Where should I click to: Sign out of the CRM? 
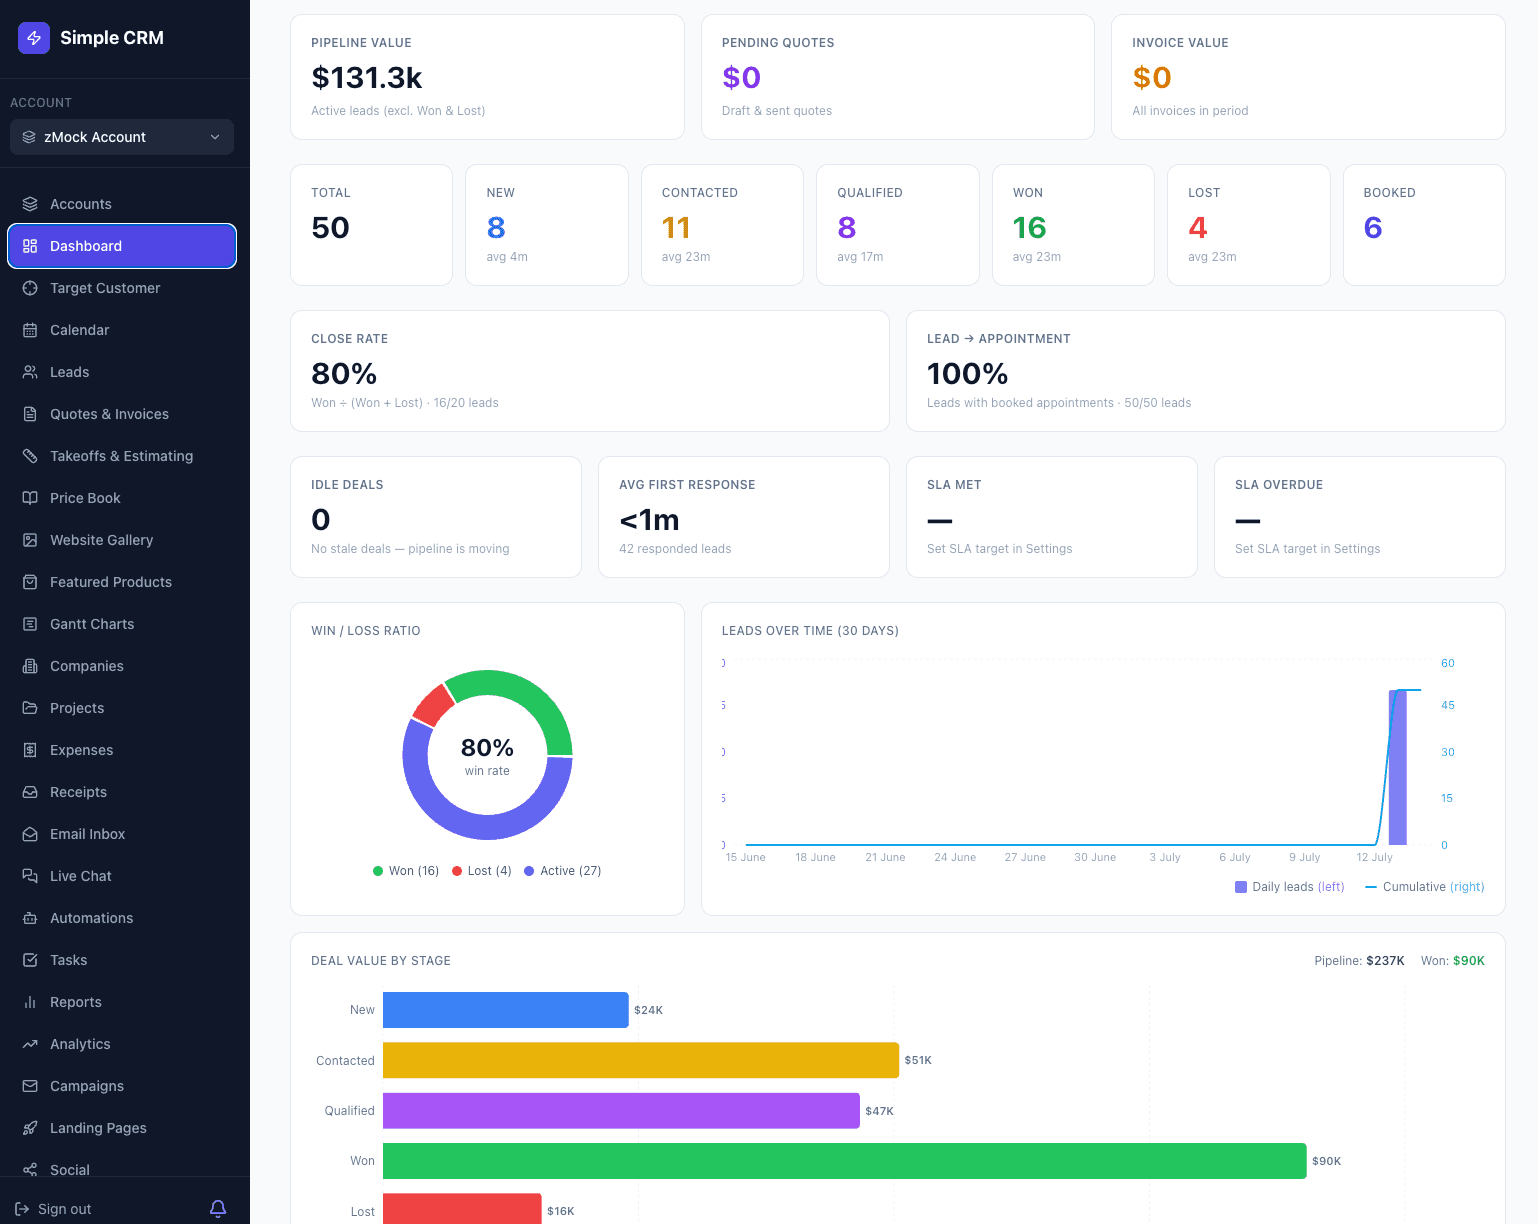(54, 1209)
